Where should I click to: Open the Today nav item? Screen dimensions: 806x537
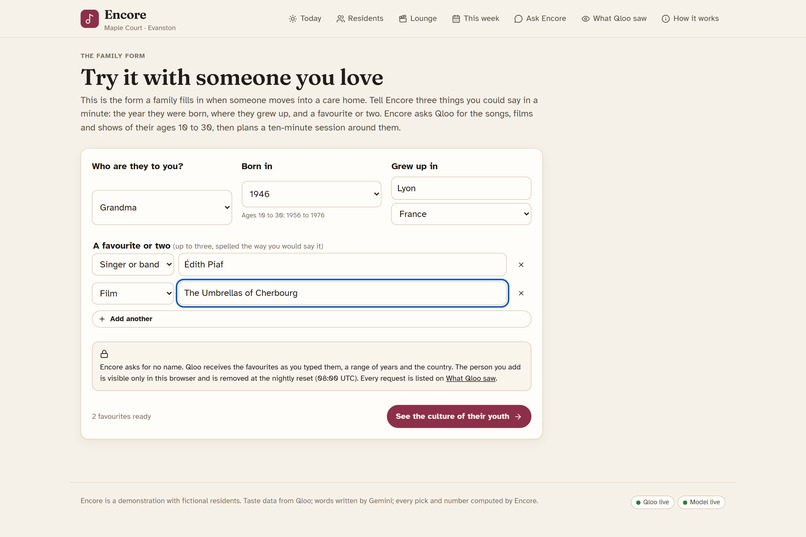coord(305,18)
